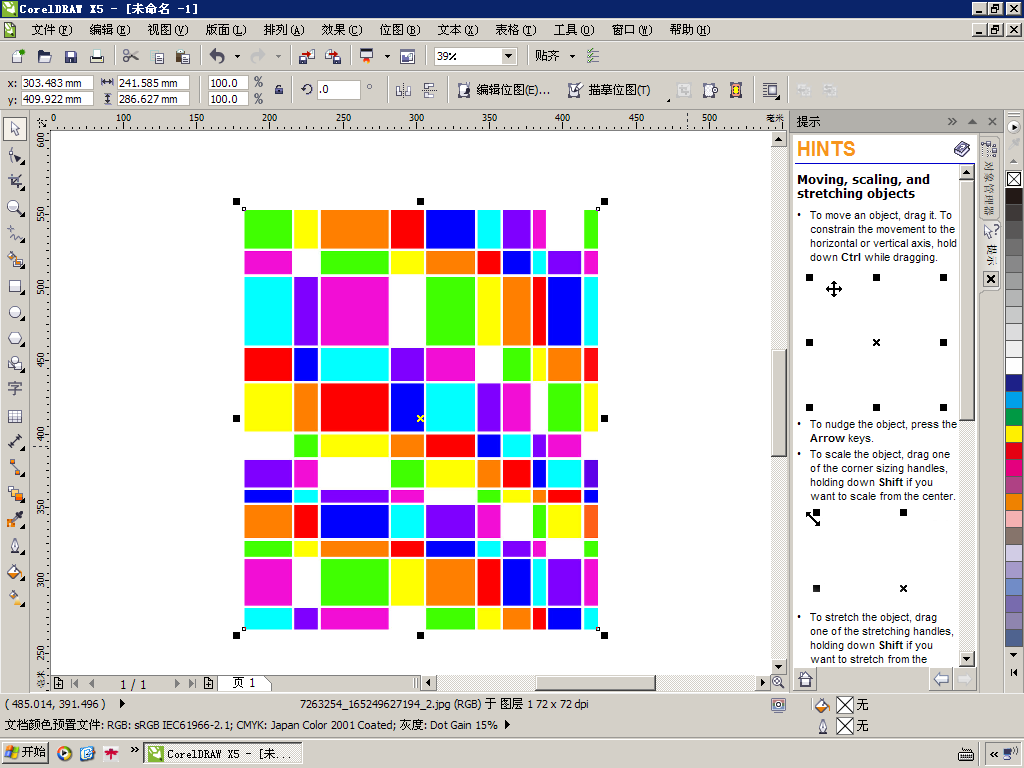Open the Effects (效果) menu
The image size is (1024, 768).
[x=342, y=30]
